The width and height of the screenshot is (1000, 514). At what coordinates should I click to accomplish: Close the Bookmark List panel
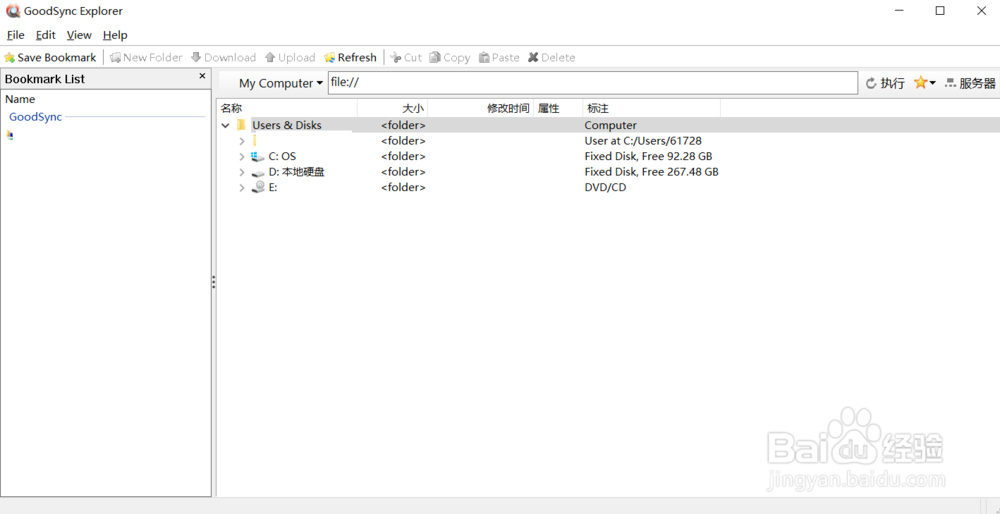point(202,76)
